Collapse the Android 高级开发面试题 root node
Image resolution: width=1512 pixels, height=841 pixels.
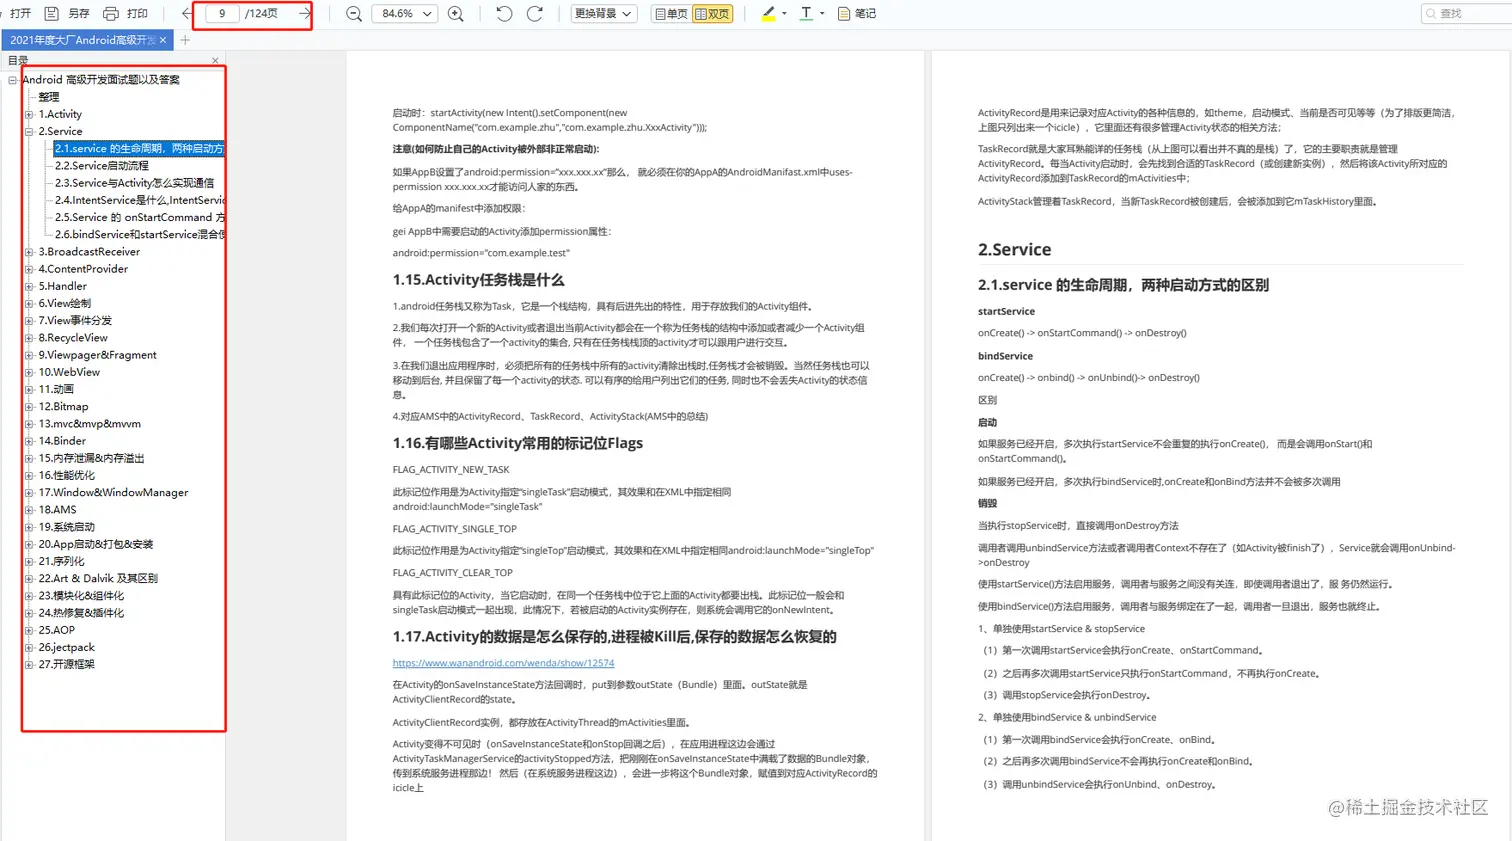coord(12,80)
